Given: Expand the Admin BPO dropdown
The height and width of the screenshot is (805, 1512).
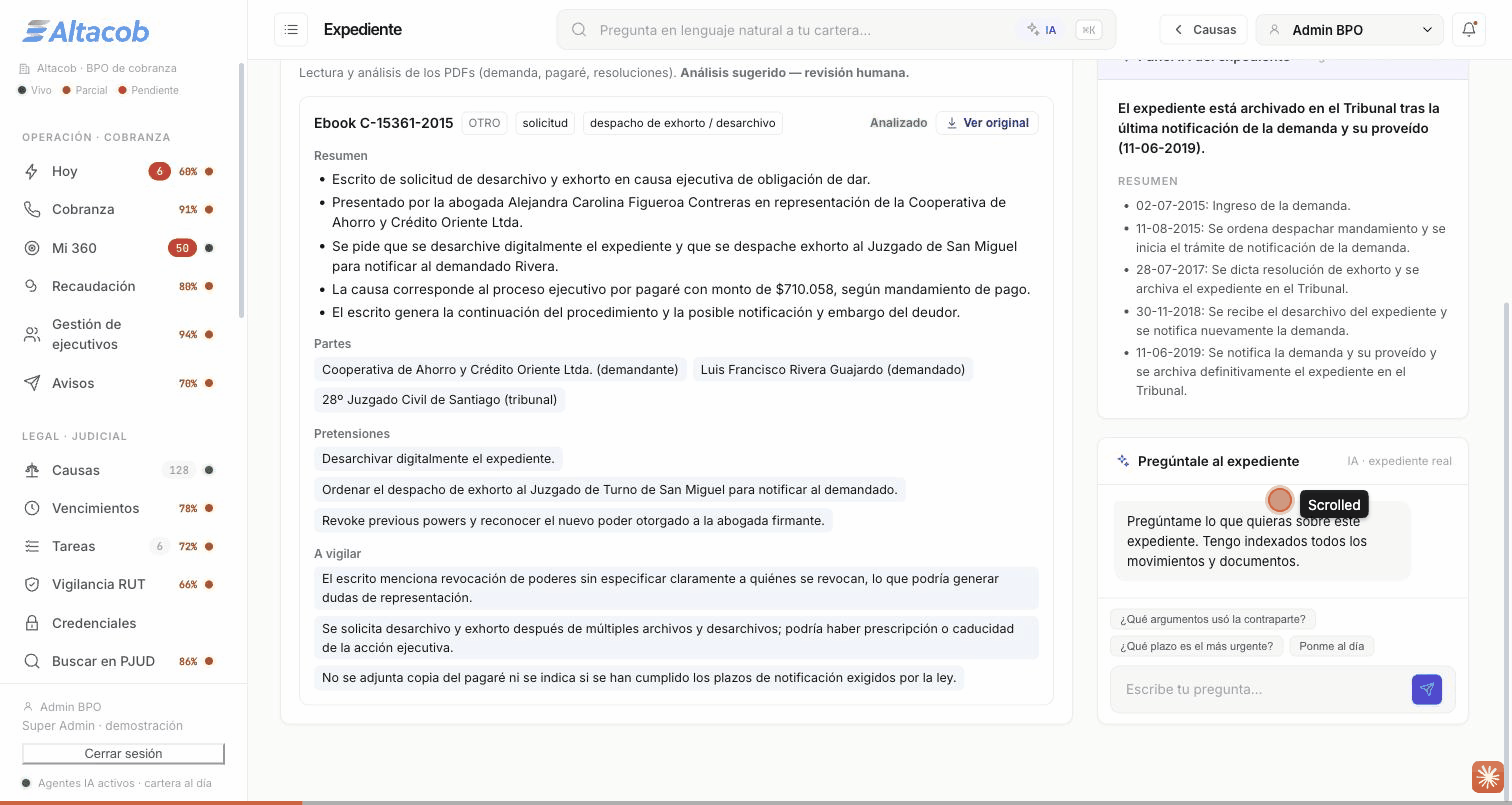Looking at the screenshot, I should pyautogui.click(x=1349, y=30).
